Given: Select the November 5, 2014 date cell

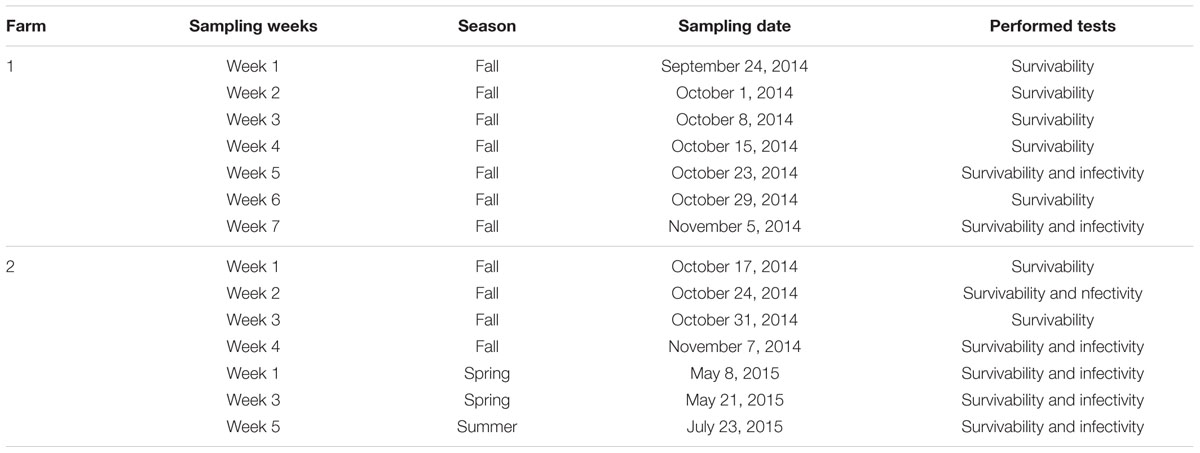Looking at the screenshot, I should click(734, 227).
